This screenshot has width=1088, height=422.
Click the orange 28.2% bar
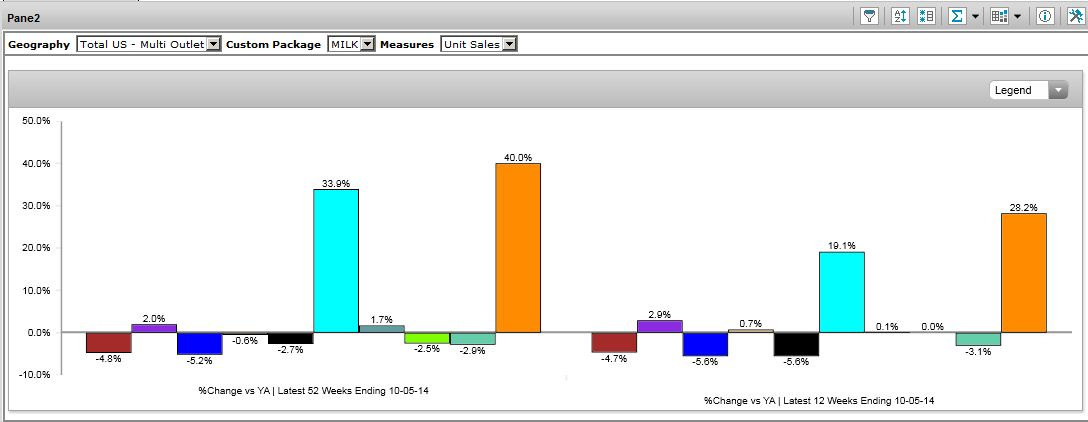point(1023,272)
